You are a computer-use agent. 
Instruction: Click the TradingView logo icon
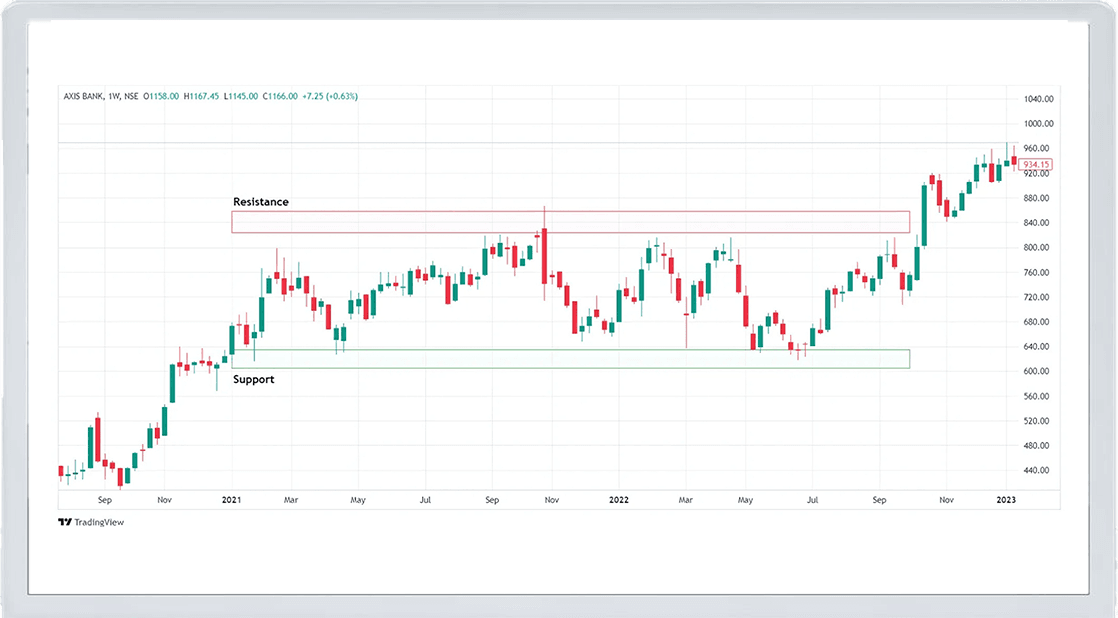point(65,522)
